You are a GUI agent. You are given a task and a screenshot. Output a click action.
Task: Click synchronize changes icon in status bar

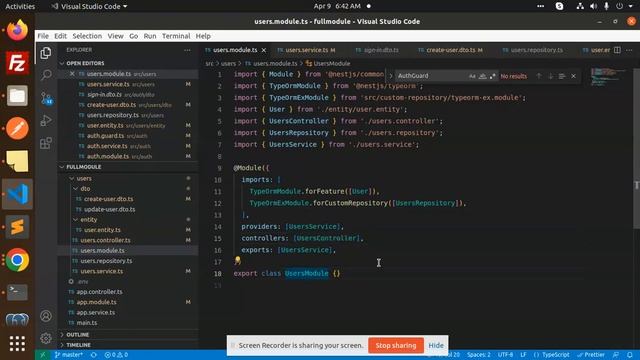coord(94,355)
